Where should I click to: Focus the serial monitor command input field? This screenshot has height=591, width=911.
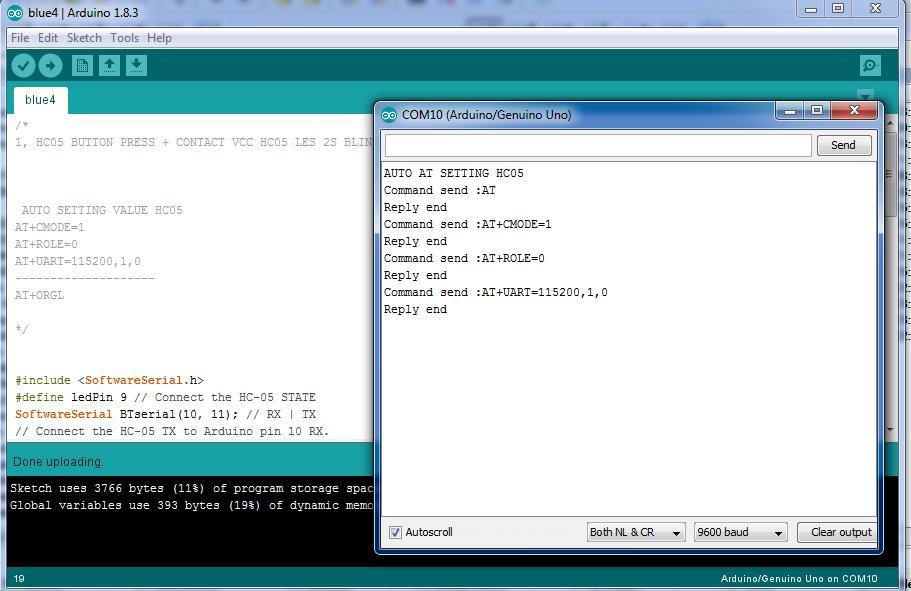pyautogui.click(x=598, y=145)
